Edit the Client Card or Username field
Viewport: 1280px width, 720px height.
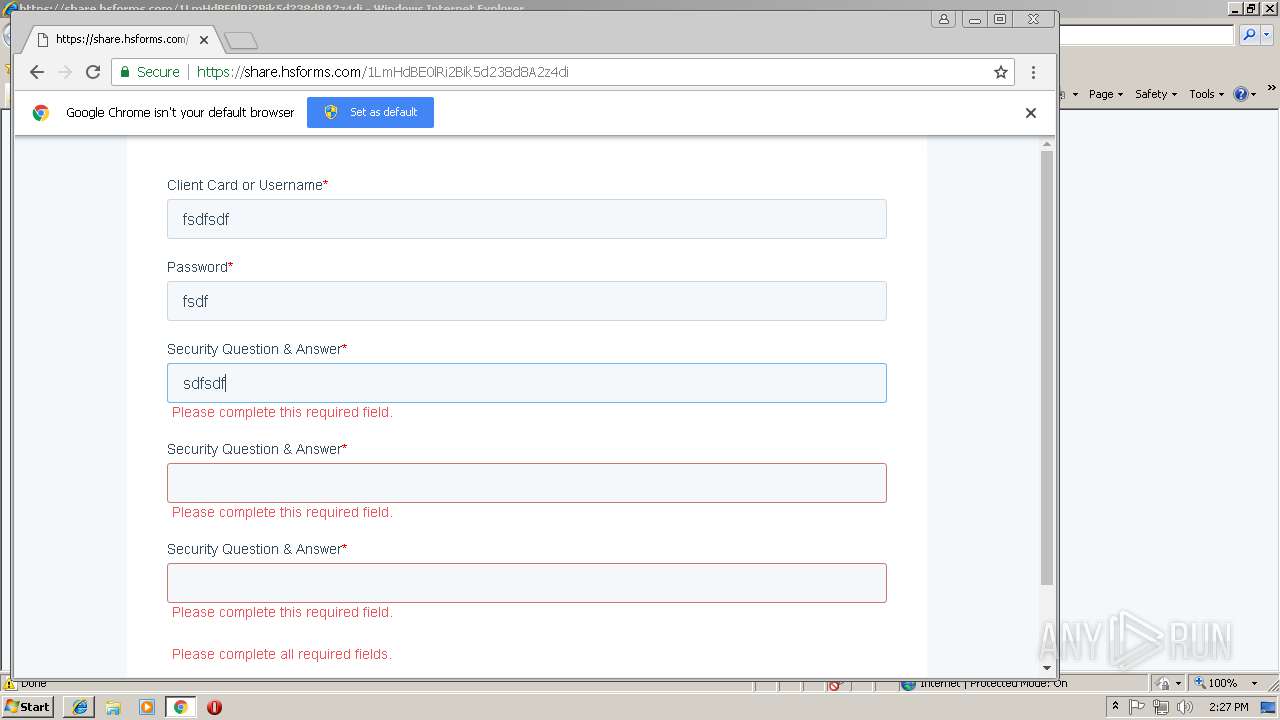tap(526, 219)
